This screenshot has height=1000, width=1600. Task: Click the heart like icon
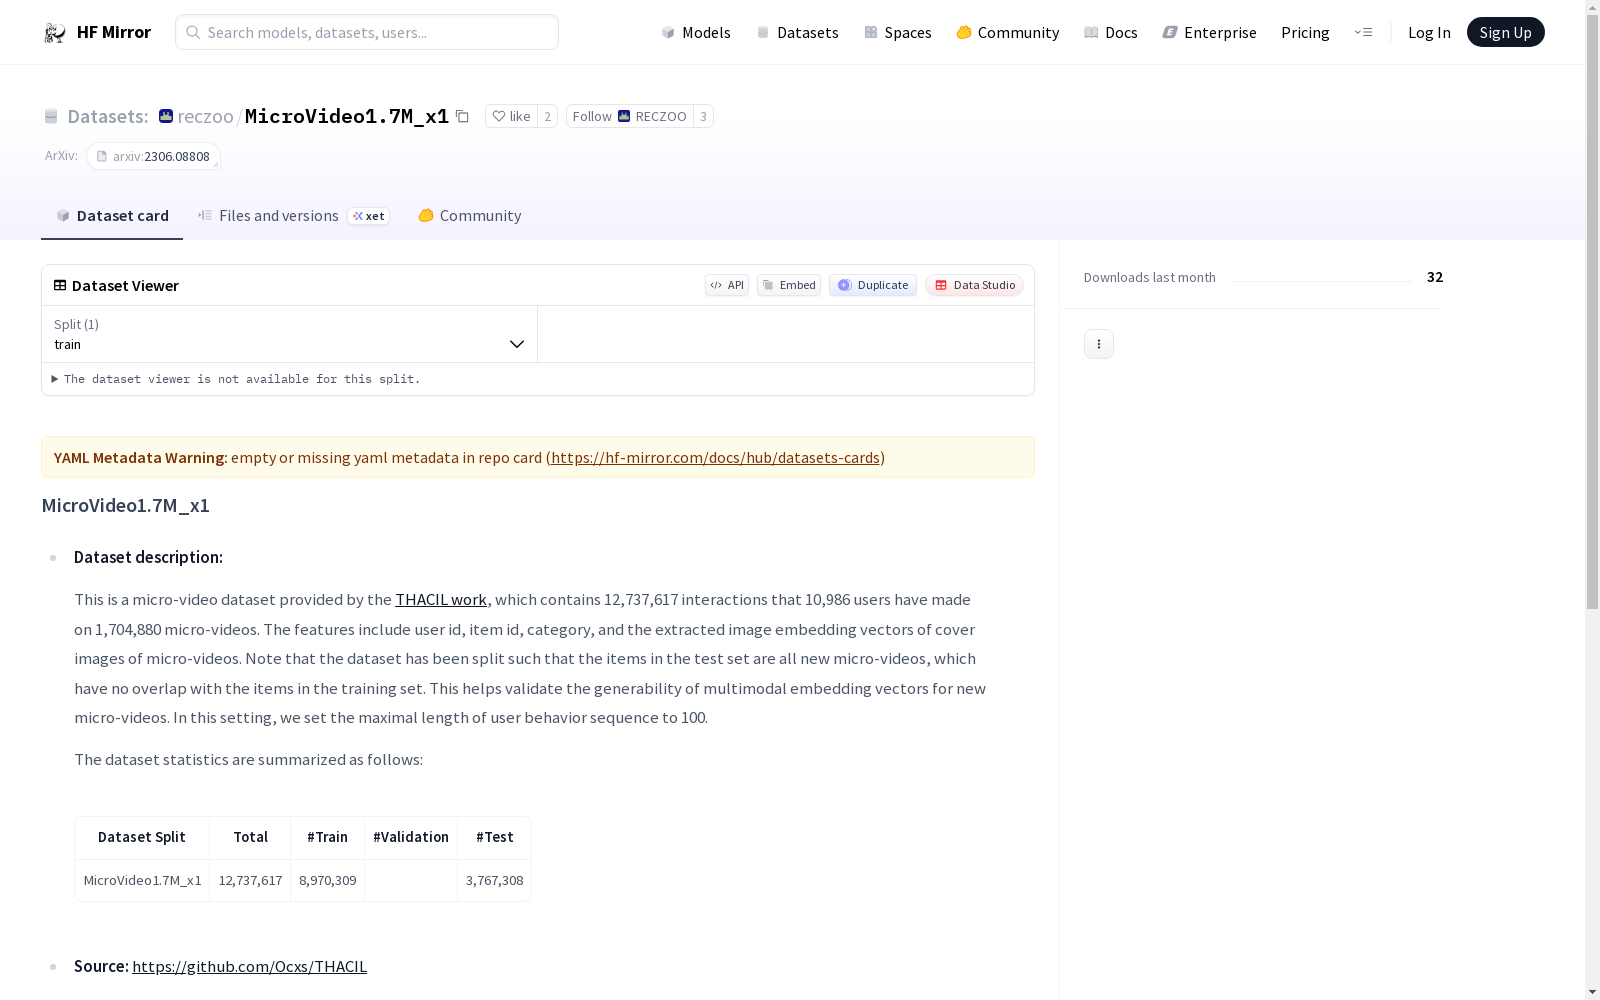(499, 116)
